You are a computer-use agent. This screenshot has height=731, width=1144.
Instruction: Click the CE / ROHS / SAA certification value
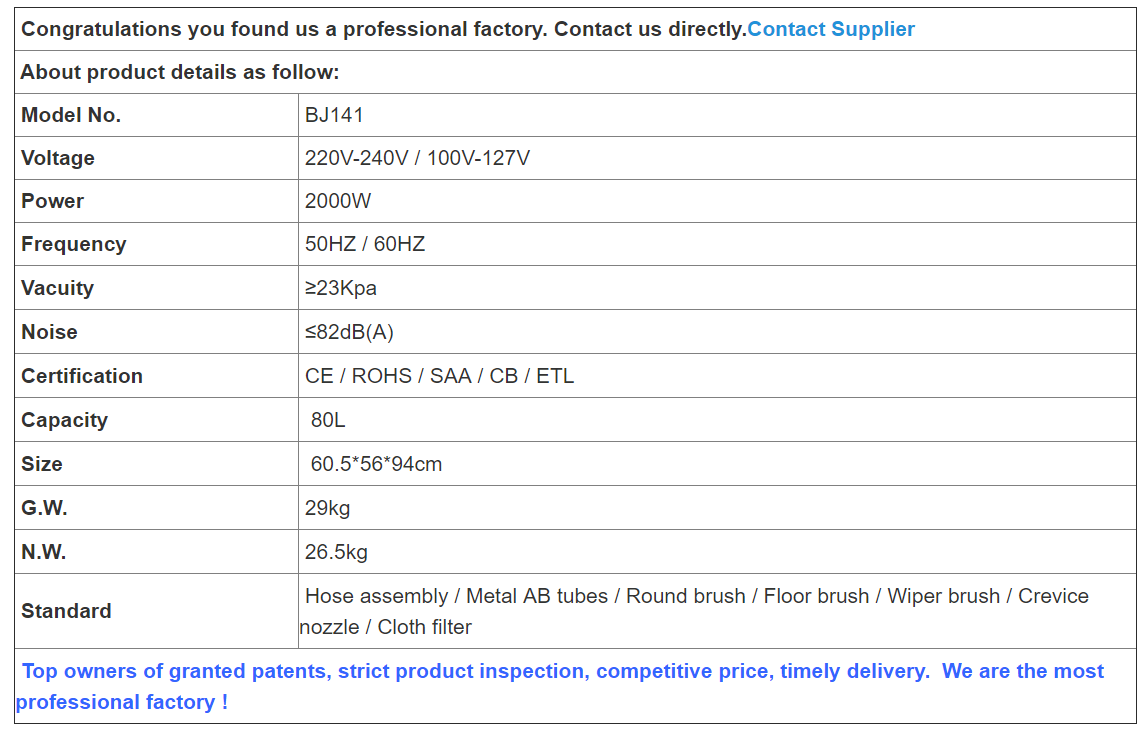pyautogui.click(x=439, y=376)
